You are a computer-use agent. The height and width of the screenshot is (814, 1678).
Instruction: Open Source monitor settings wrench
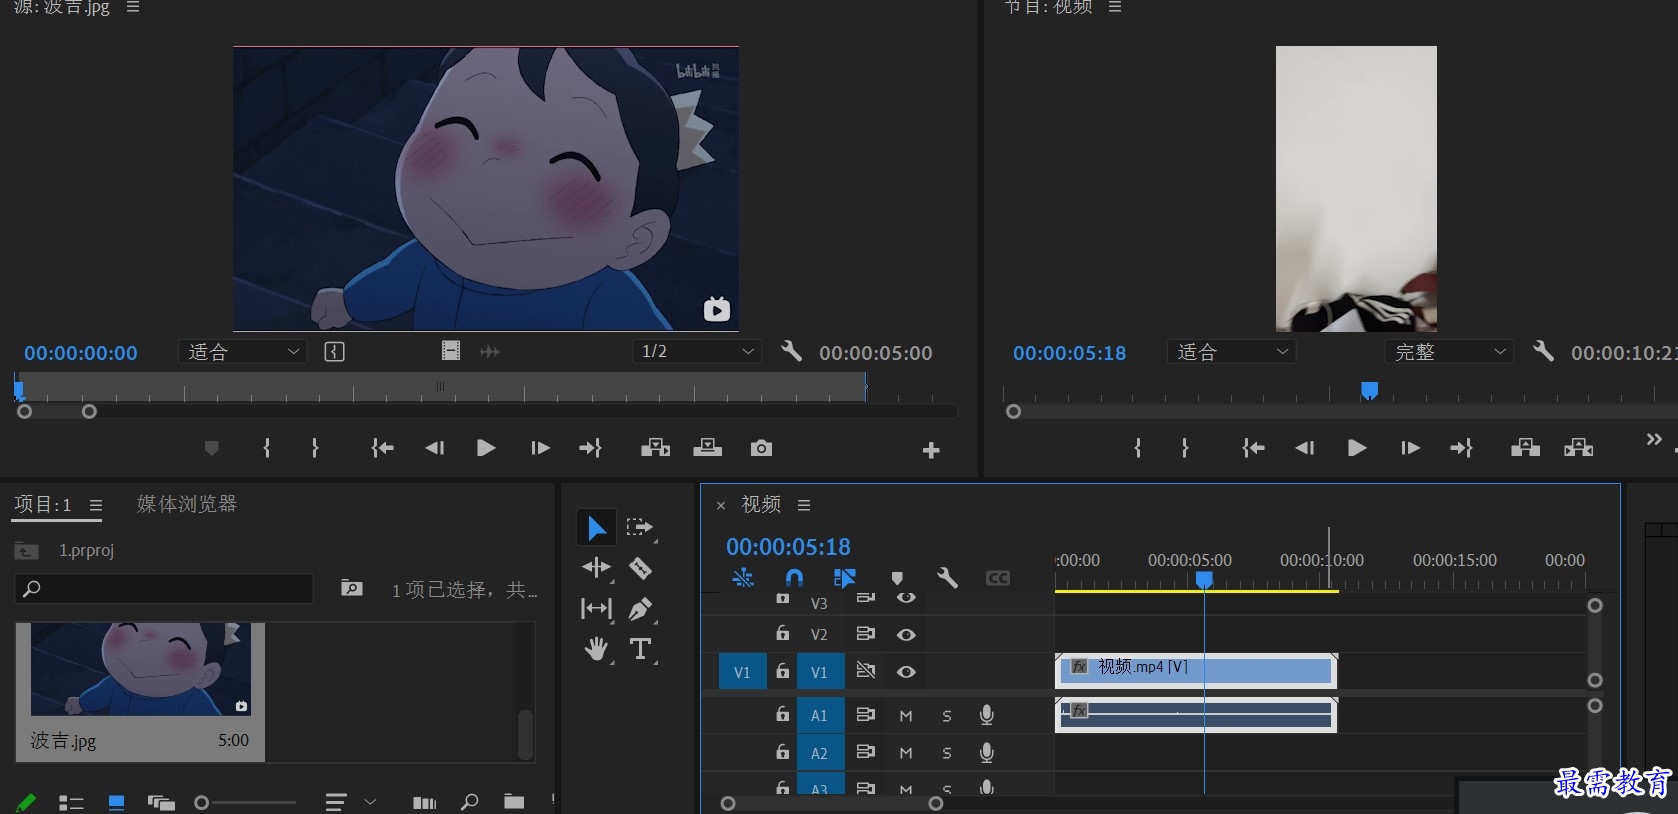click(x=791, y=351)
